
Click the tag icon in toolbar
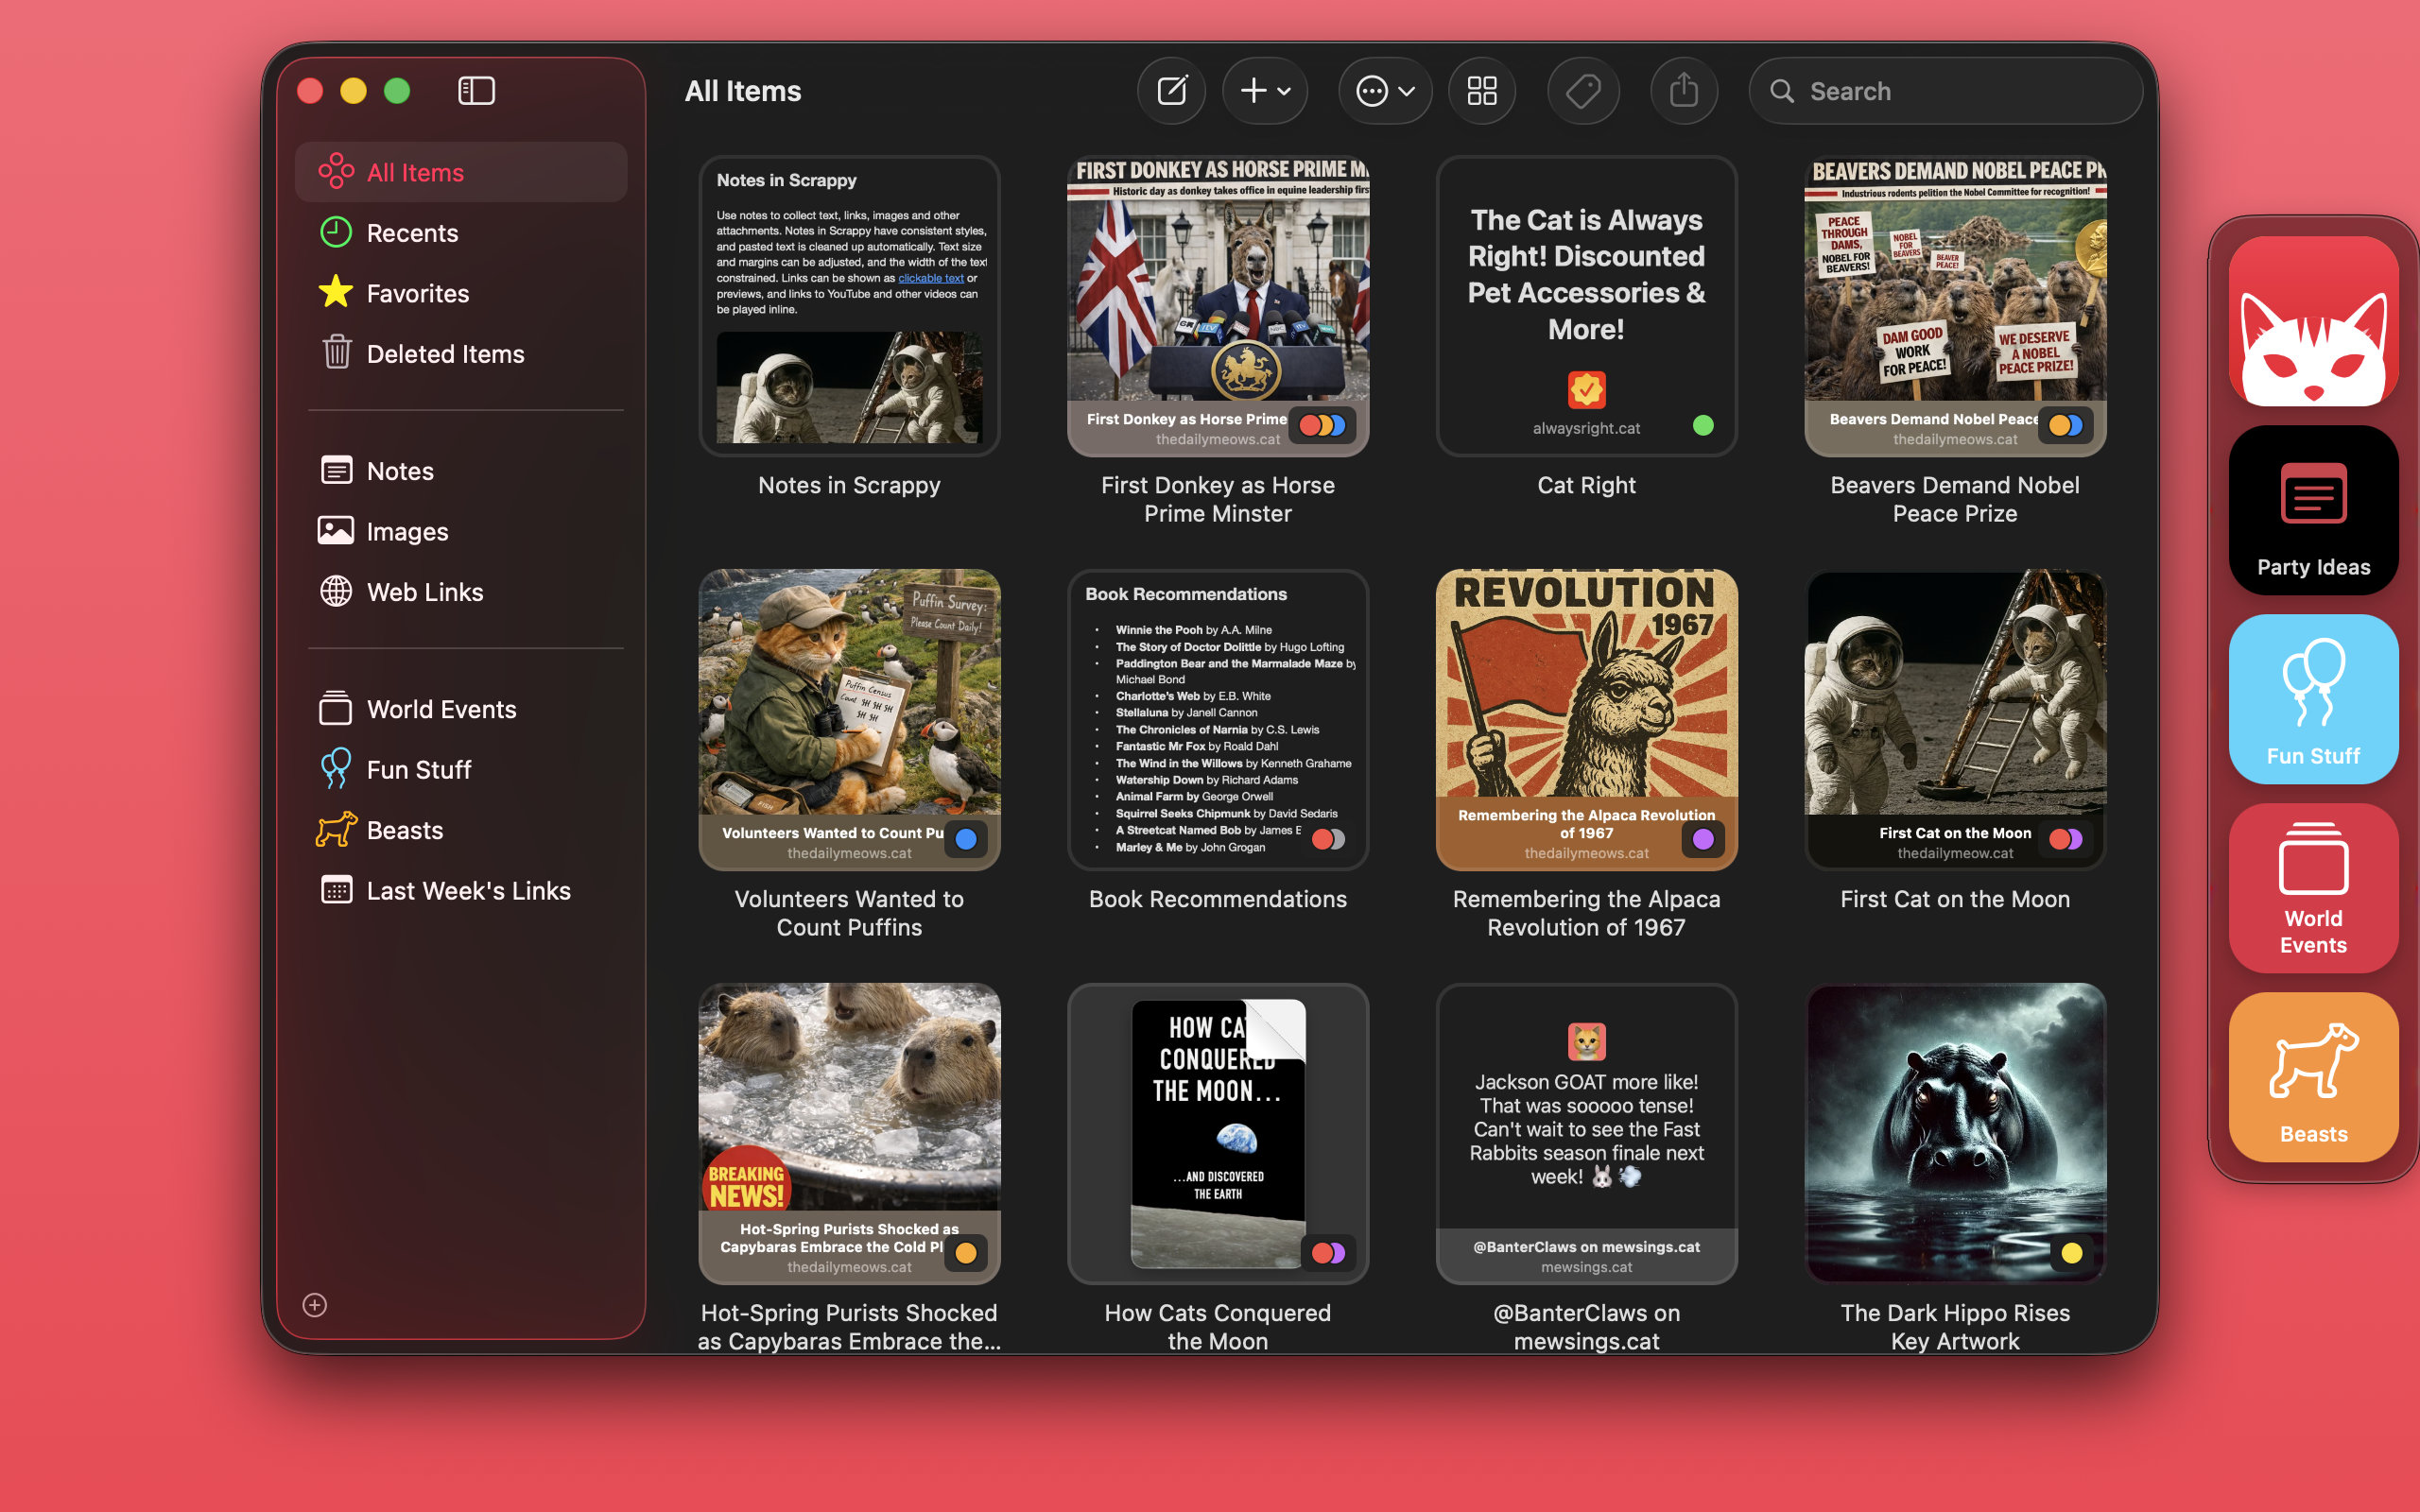coord(1583,91)
